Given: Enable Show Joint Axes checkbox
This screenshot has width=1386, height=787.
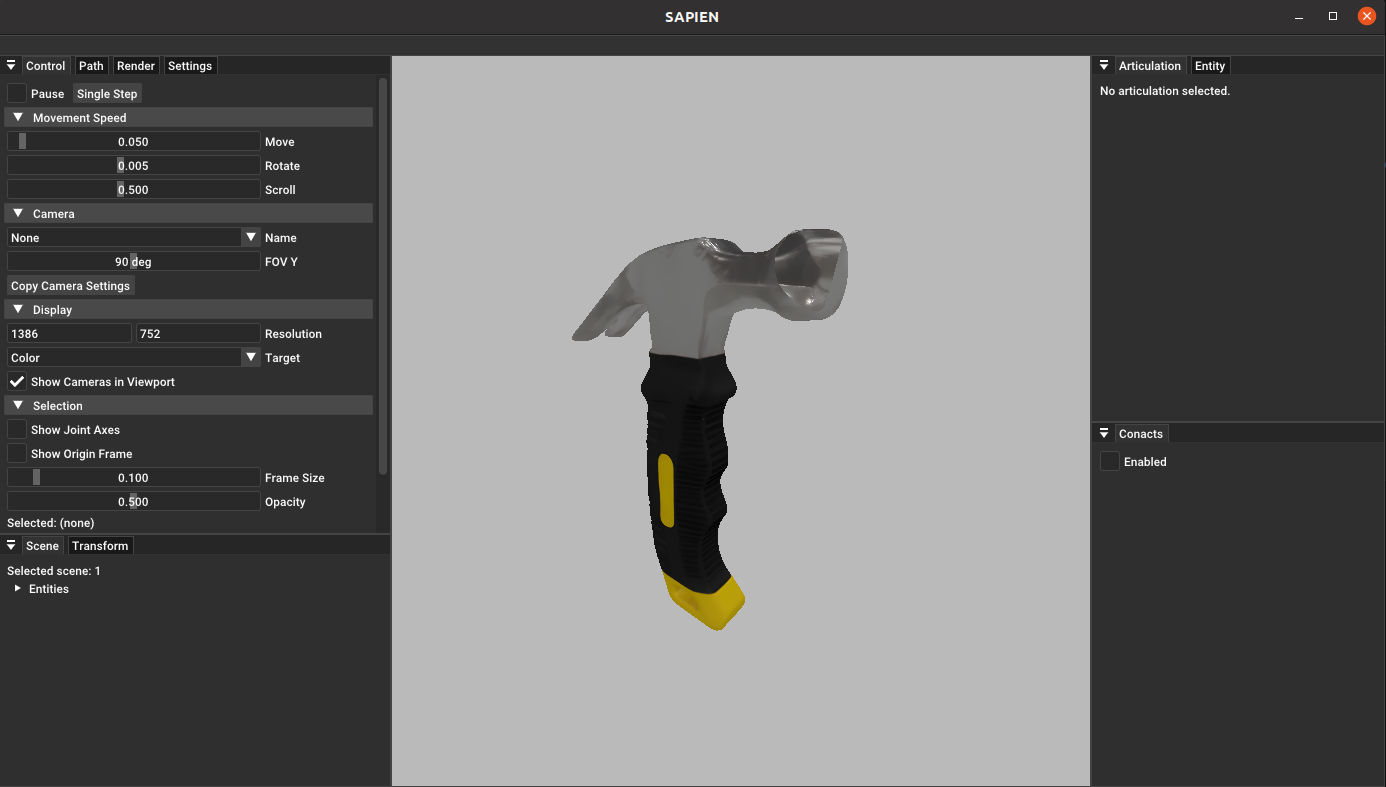Looking at the screenshot, I should [17, 429].
